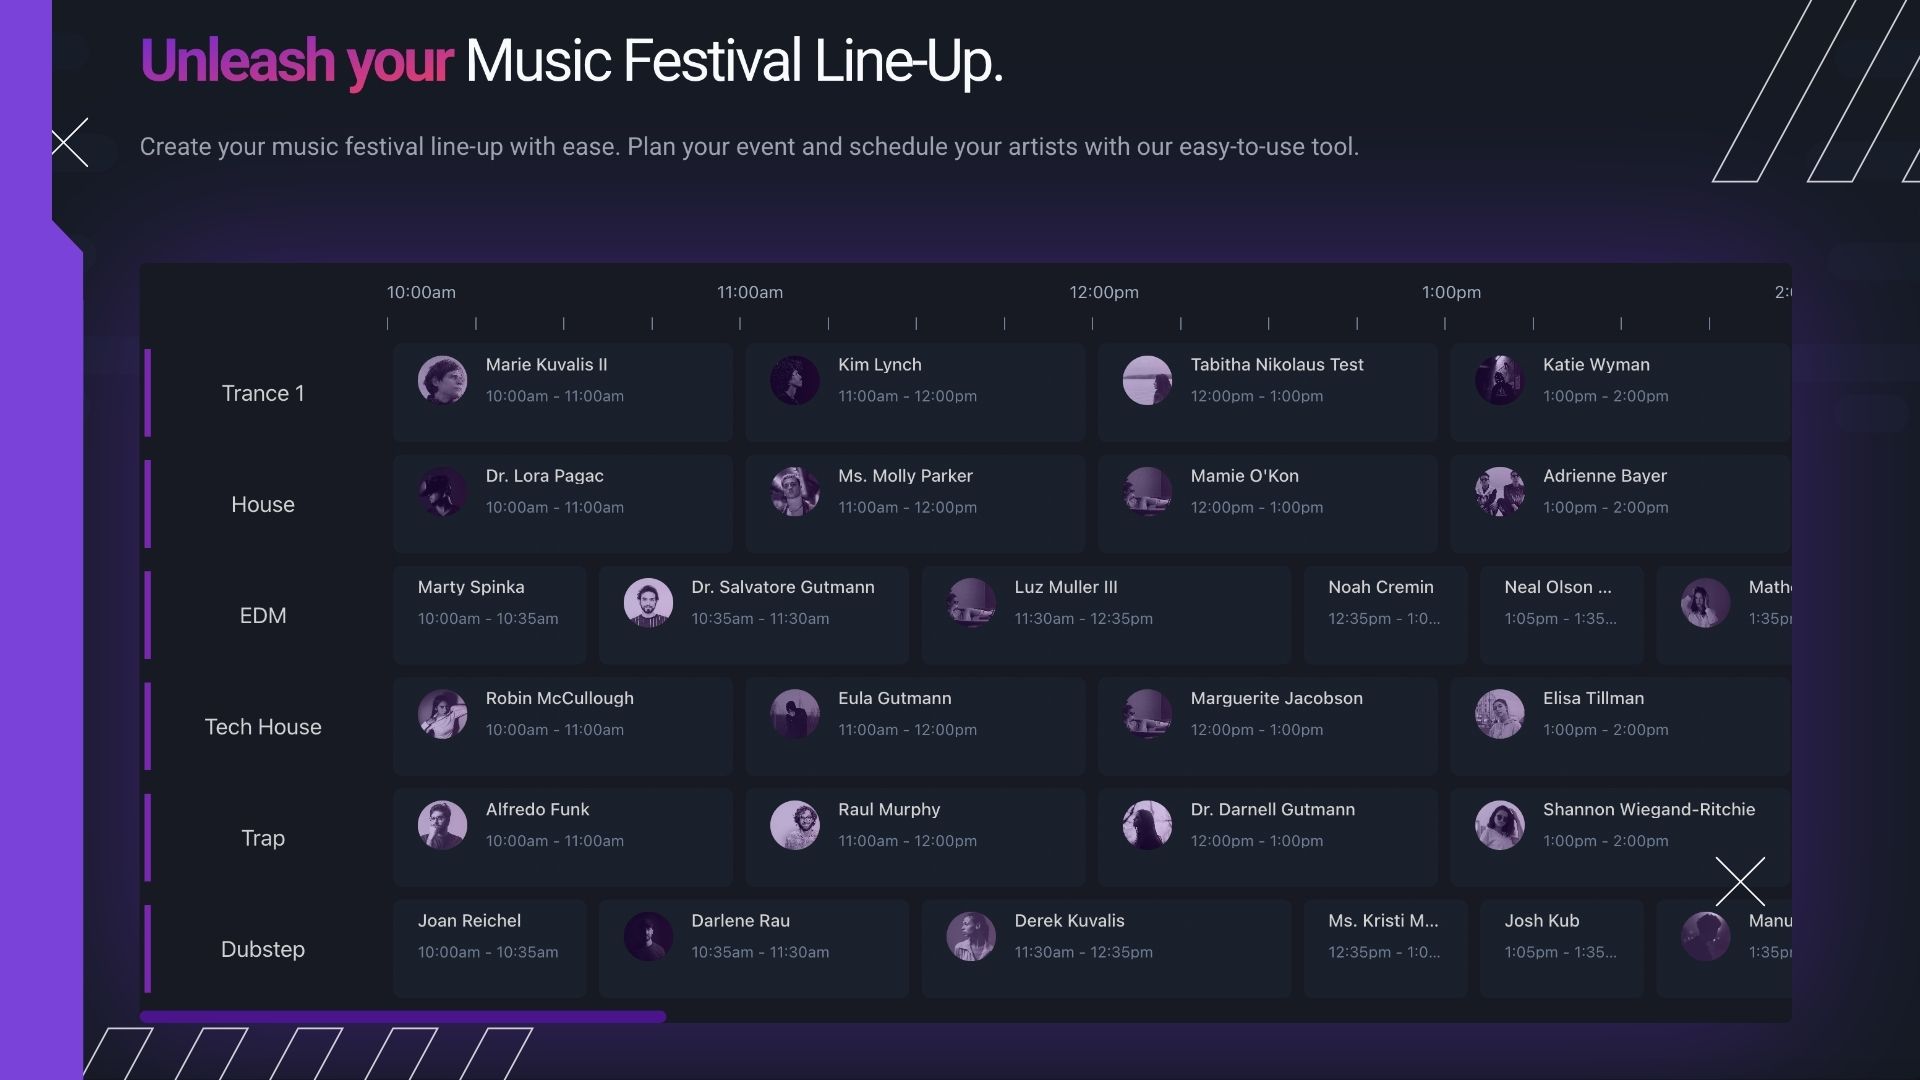Click Elisa Tillman's avatar image
This screenshot has width=1920, height=1080.
point(1499,714)
